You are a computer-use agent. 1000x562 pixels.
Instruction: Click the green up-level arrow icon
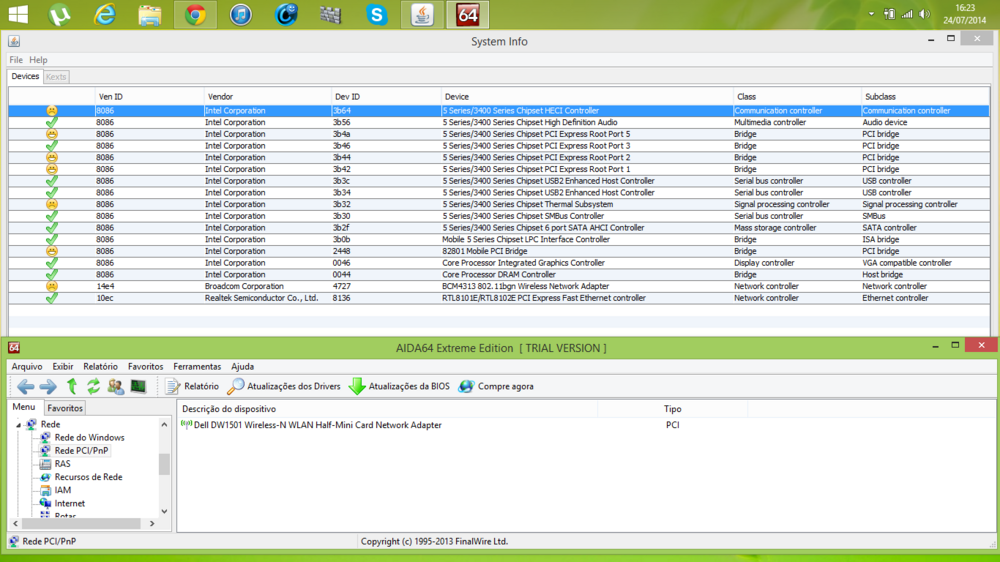coord(71,386)
